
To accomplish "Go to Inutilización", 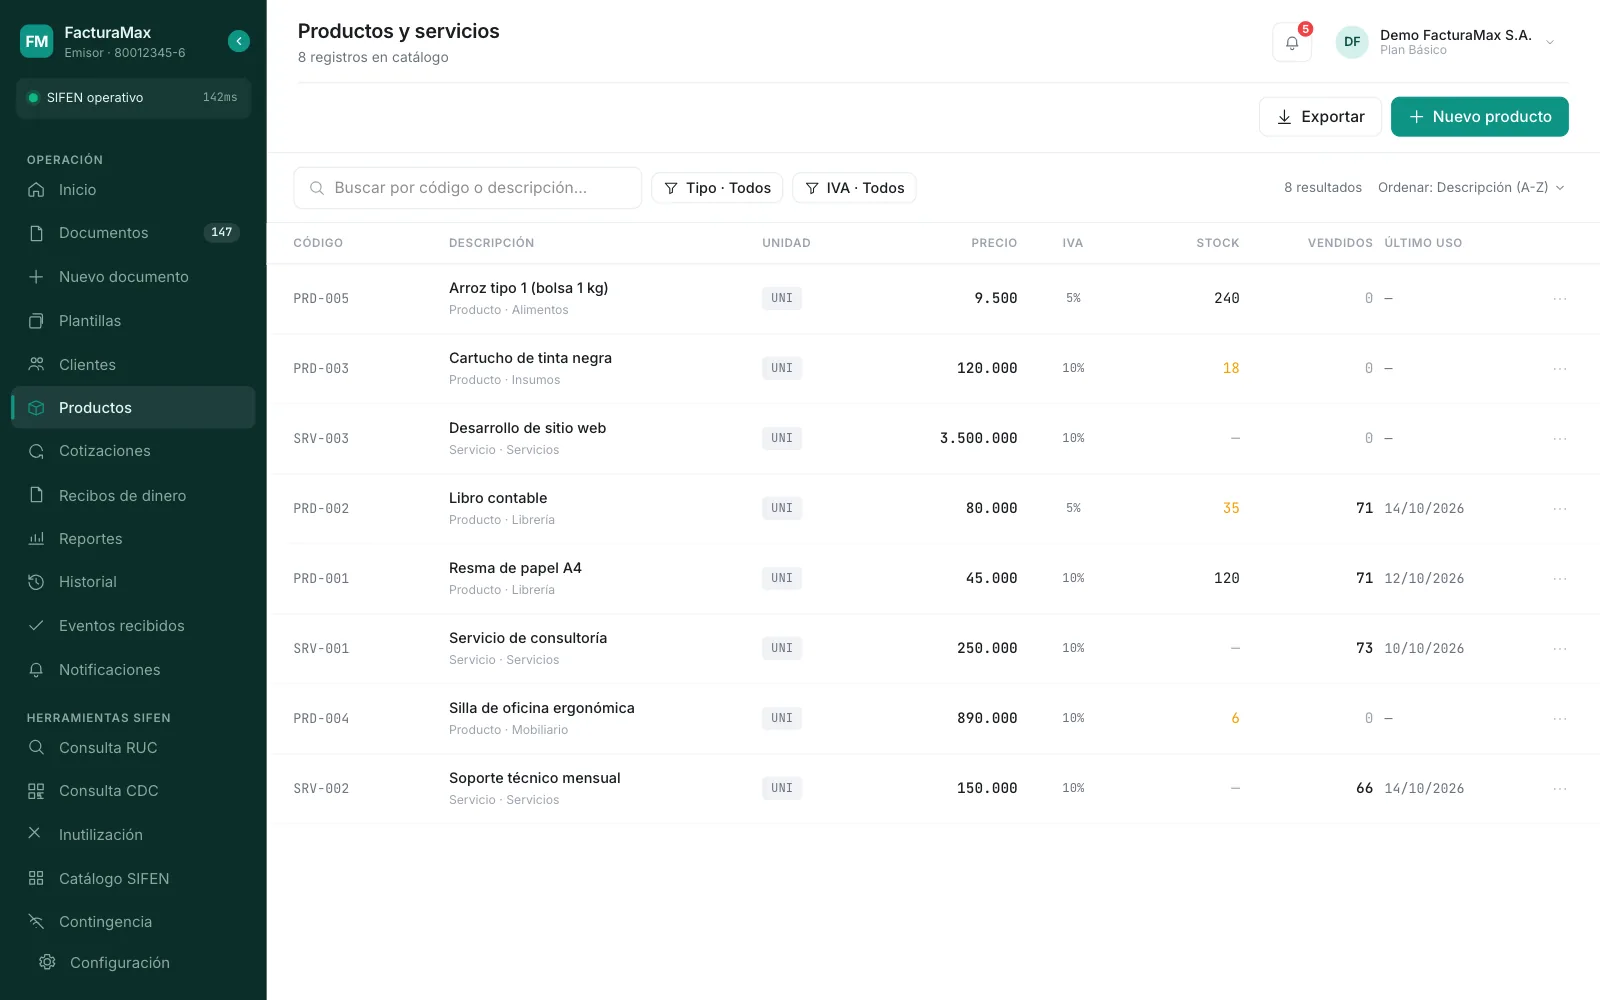I will [133, 835].
